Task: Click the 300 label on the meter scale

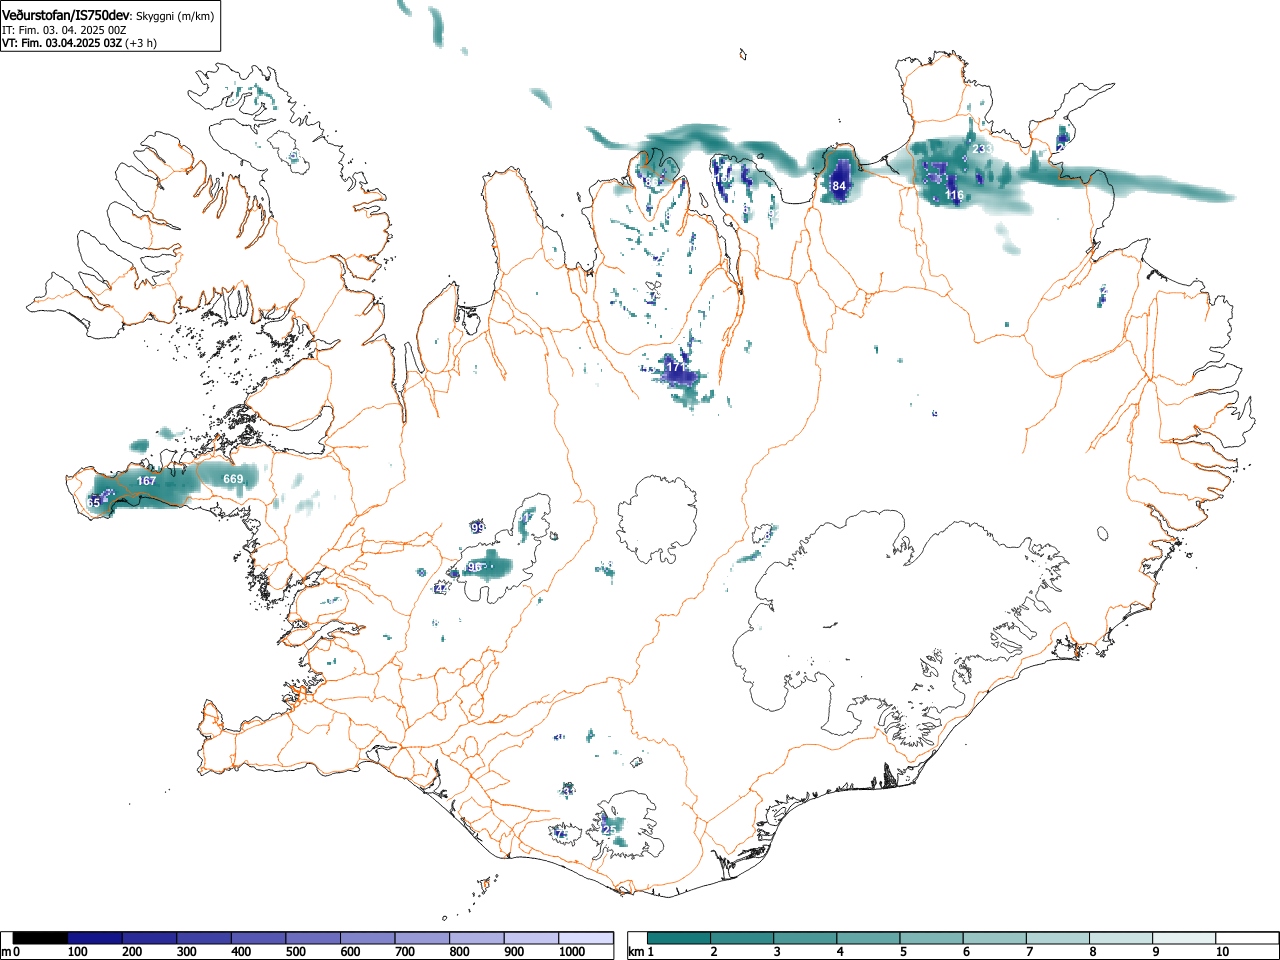Action: click(x=187, y=952)
